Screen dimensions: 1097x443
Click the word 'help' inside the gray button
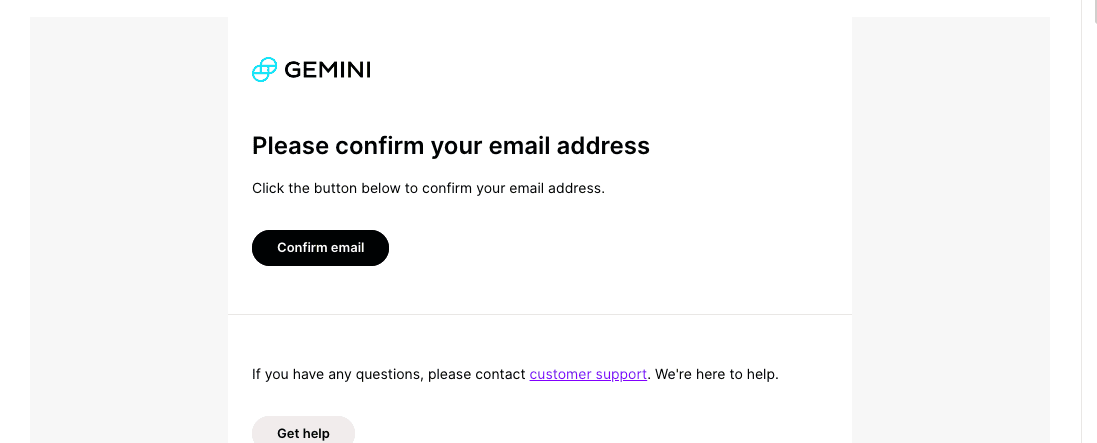pos(316,434)
